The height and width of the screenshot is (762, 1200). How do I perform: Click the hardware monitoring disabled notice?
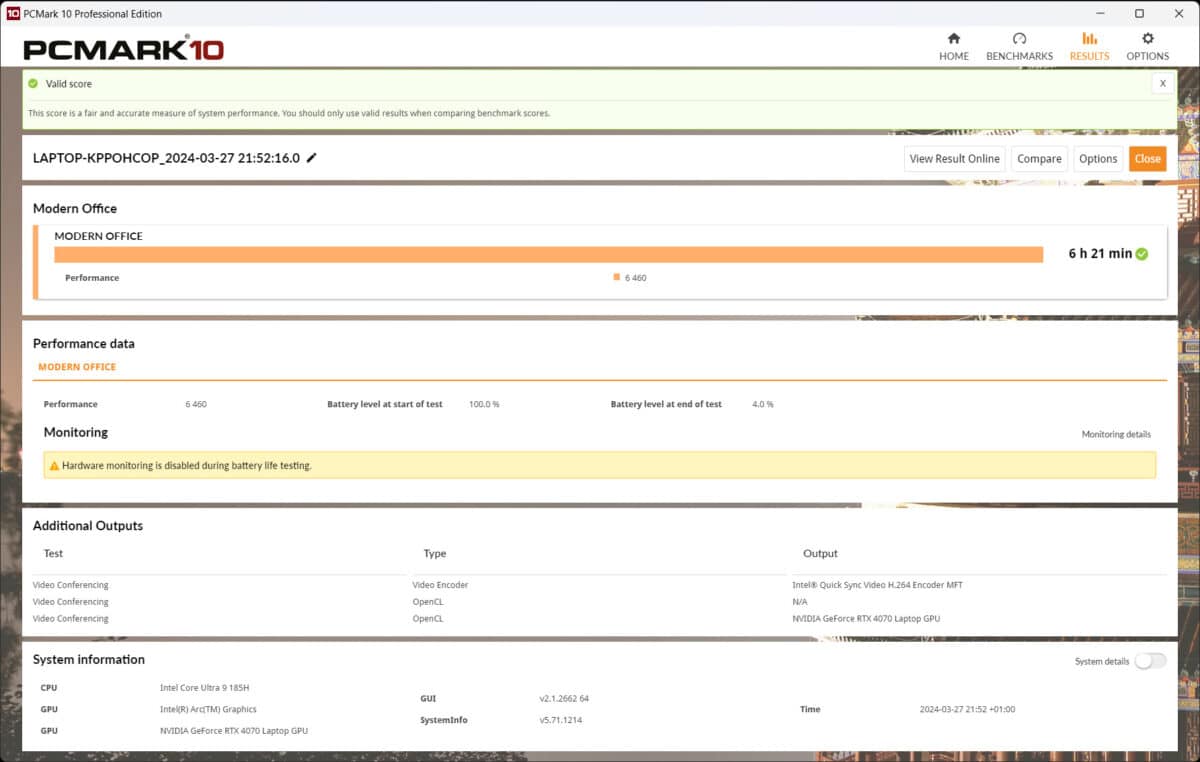(x=600, y=465)
